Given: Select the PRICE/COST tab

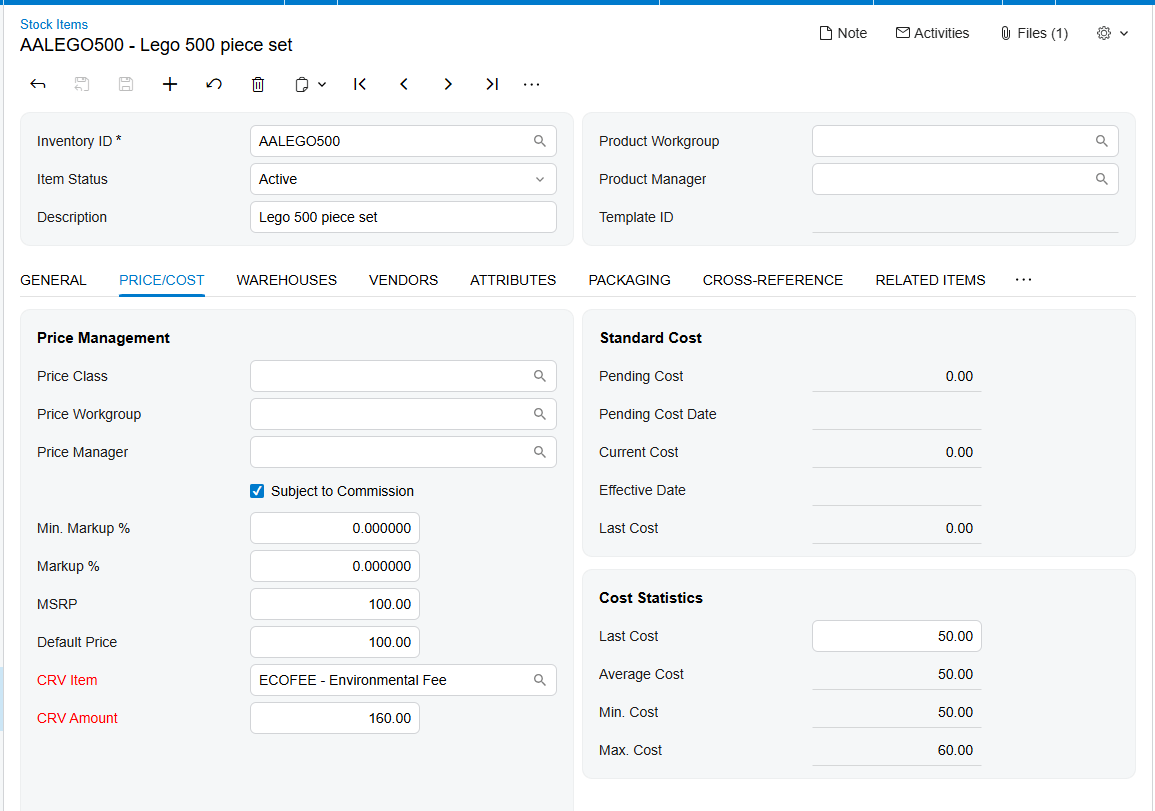Looking at the screenshot, I should pos(161,280).
